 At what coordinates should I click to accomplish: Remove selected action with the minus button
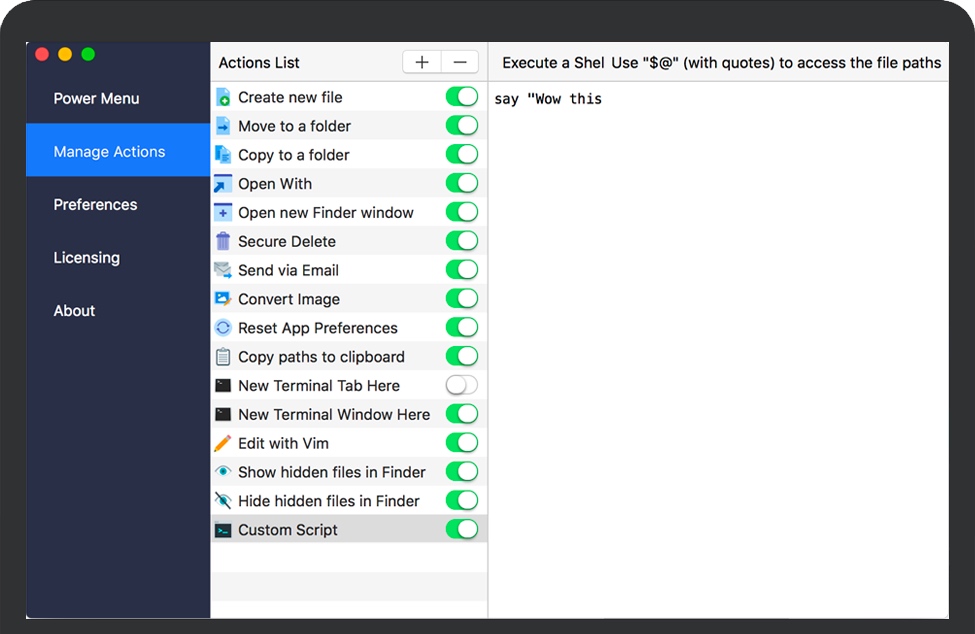pos(459,61)
